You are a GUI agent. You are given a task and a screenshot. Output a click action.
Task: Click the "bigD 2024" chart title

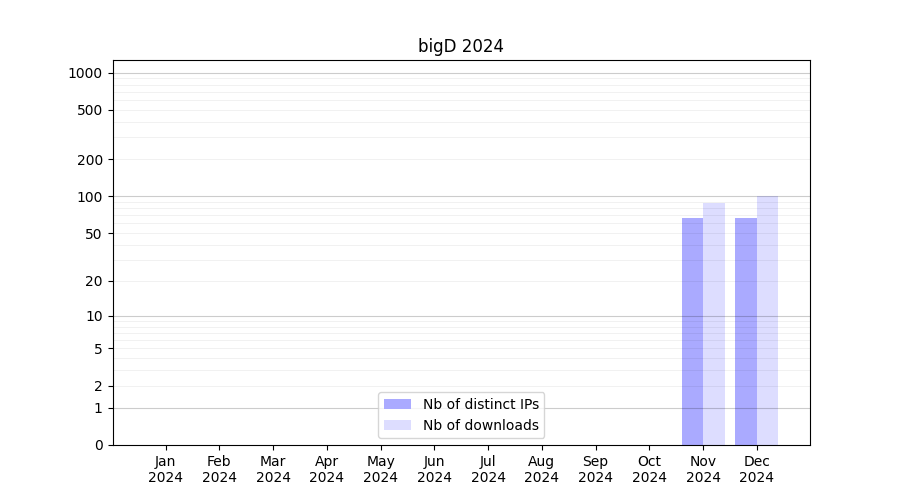461,46
